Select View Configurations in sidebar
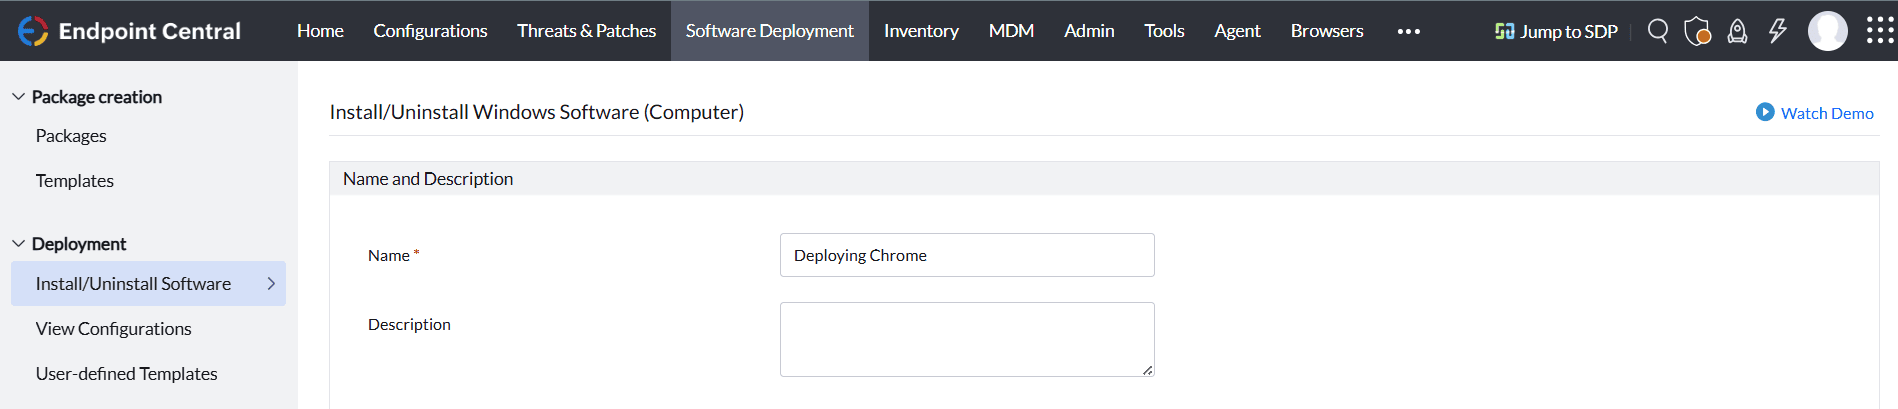The image size is (1898, 409). point(113,329)
